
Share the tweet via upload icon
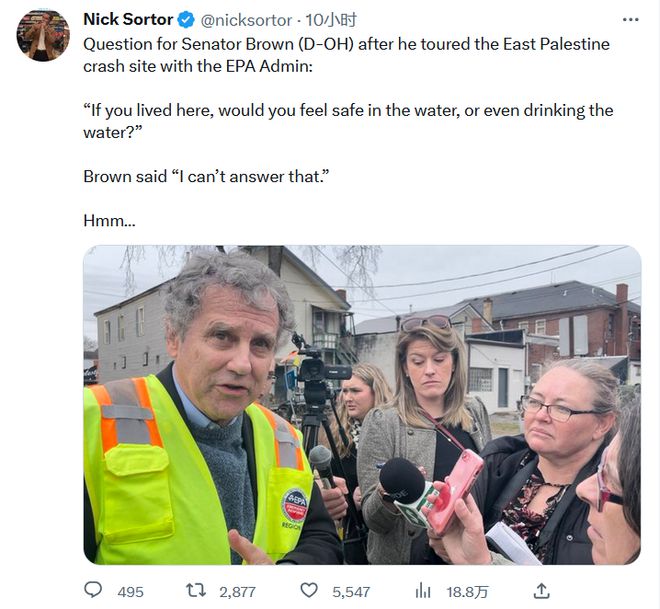click(542, 591)
